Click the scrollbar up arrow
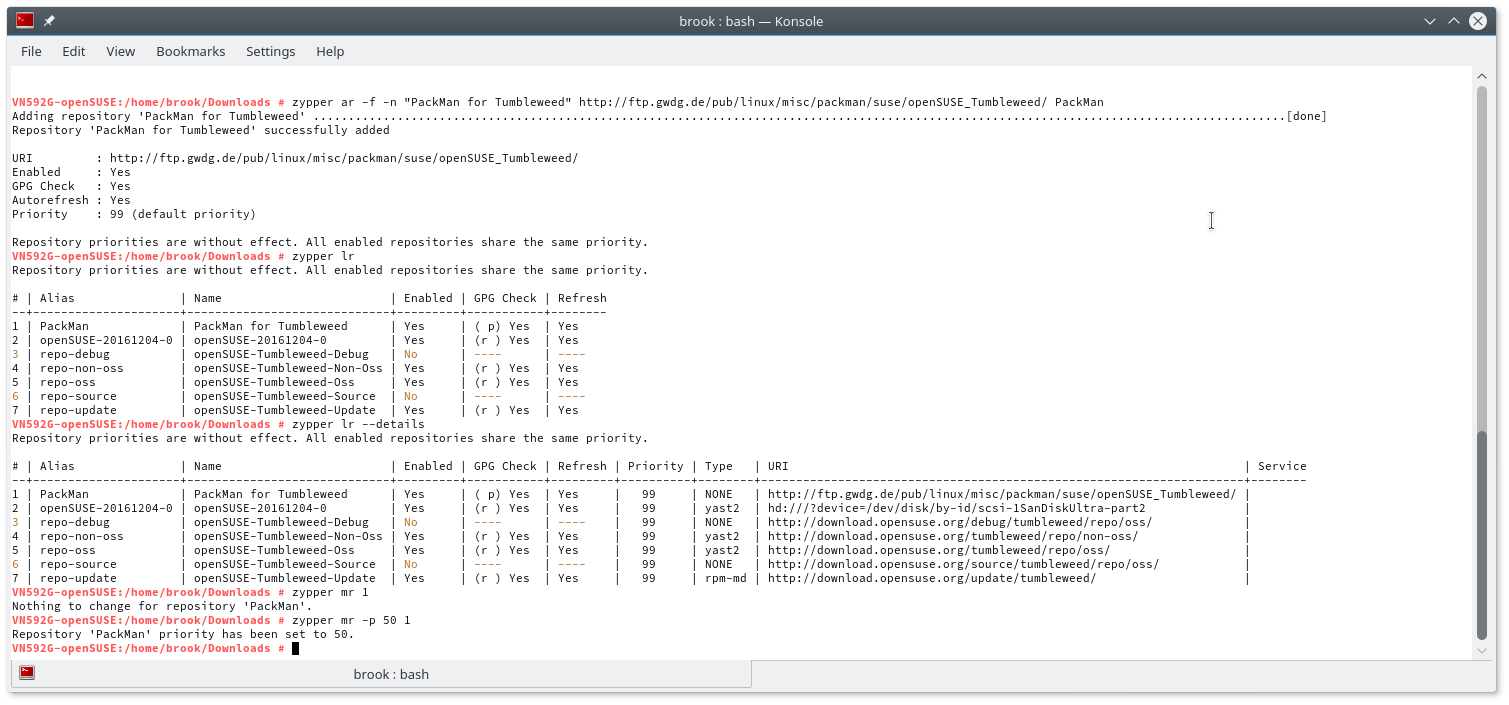The image size is (1509, 705). tap(1482, 75)
